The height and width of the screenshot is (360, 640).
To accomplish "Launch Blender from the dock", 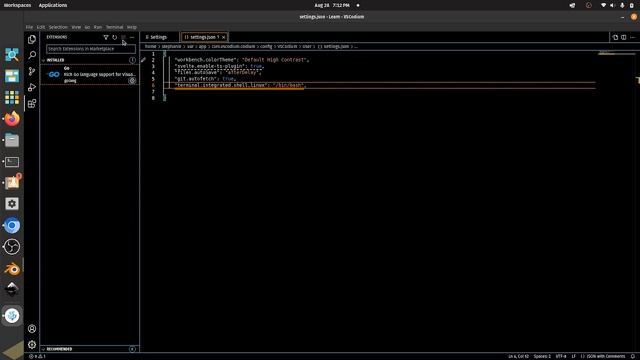I will pyautogui.click(x=12, y=269).
